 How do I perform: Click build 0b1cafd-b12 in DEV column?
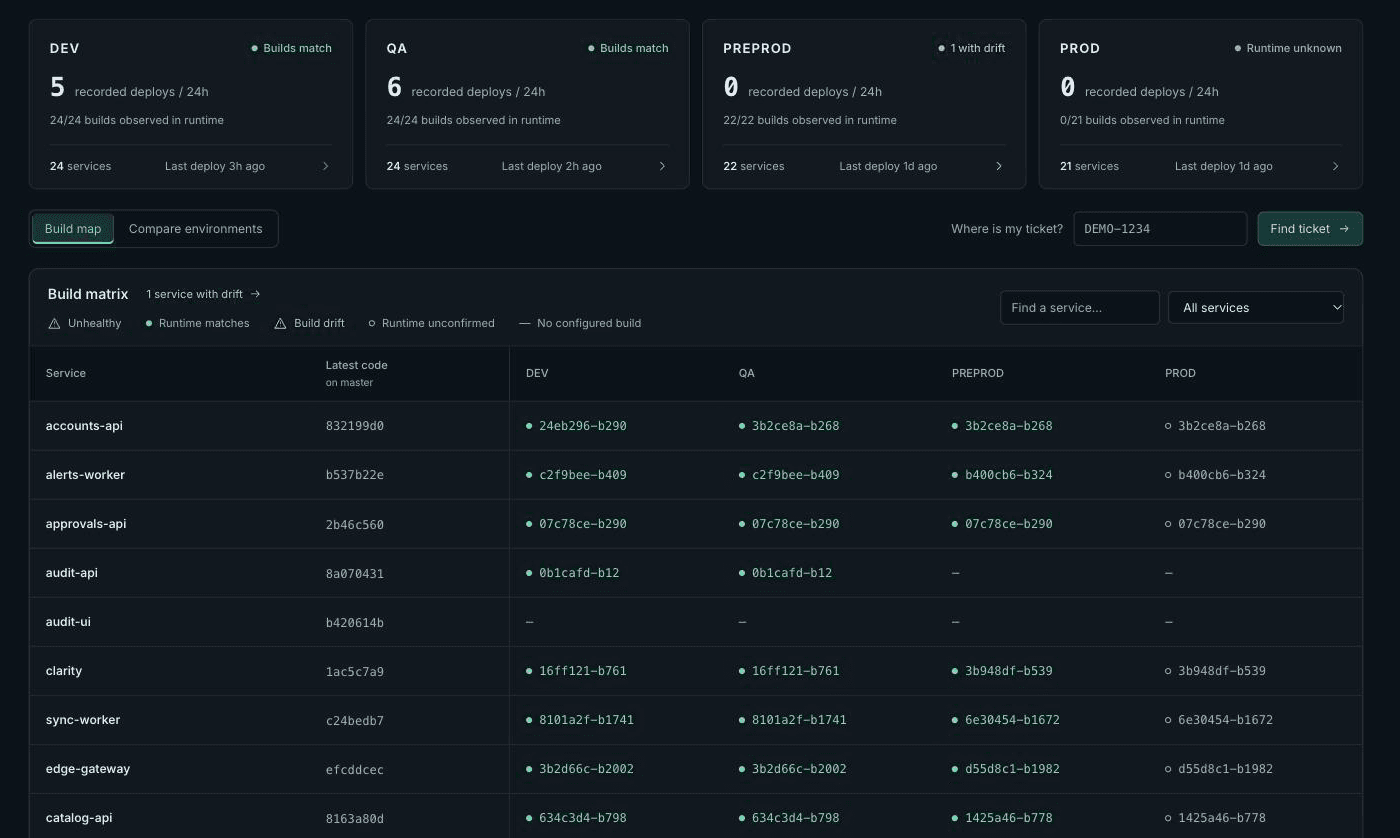click(579, 573)
